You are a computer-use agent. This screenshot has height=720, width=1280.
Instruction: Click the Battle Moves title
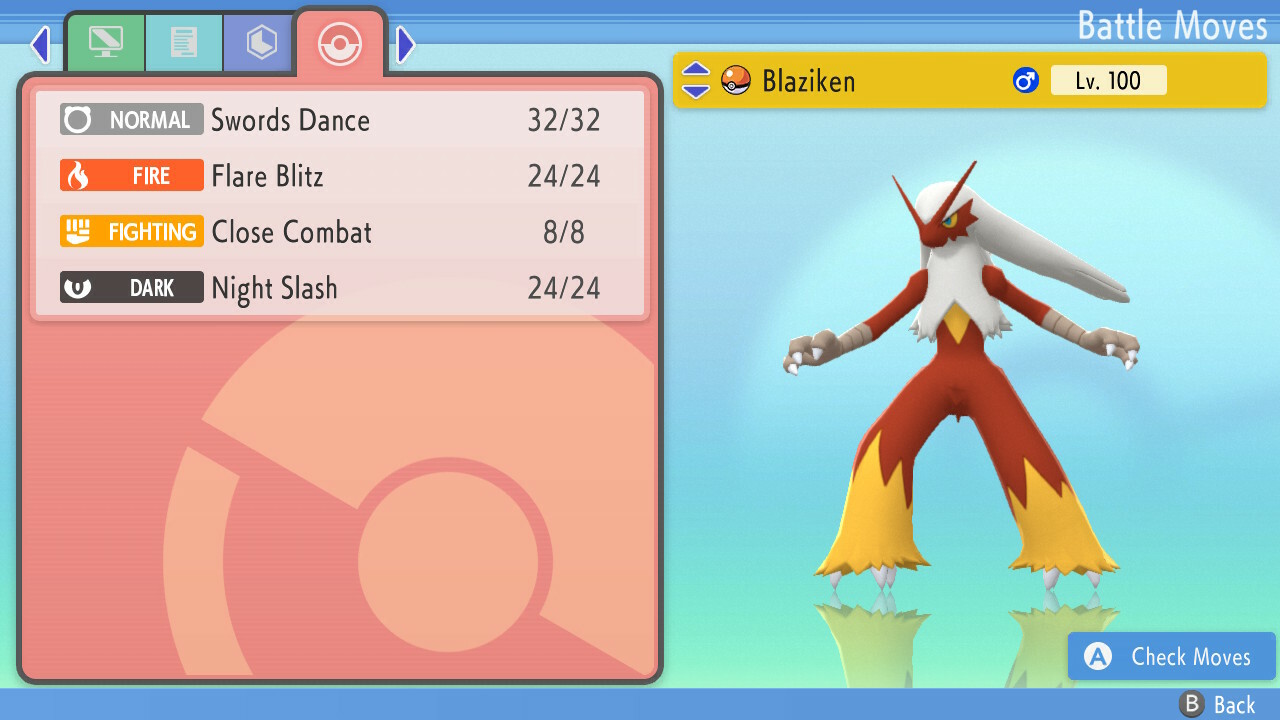1173,25
